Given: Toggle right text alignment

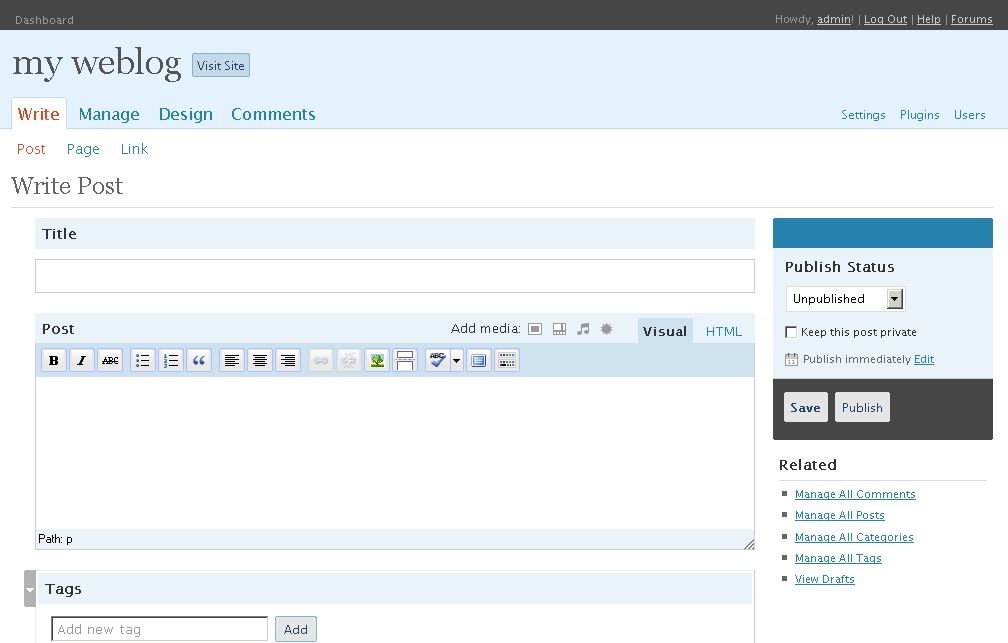Looking at the screenshot, I should [288, 360].
